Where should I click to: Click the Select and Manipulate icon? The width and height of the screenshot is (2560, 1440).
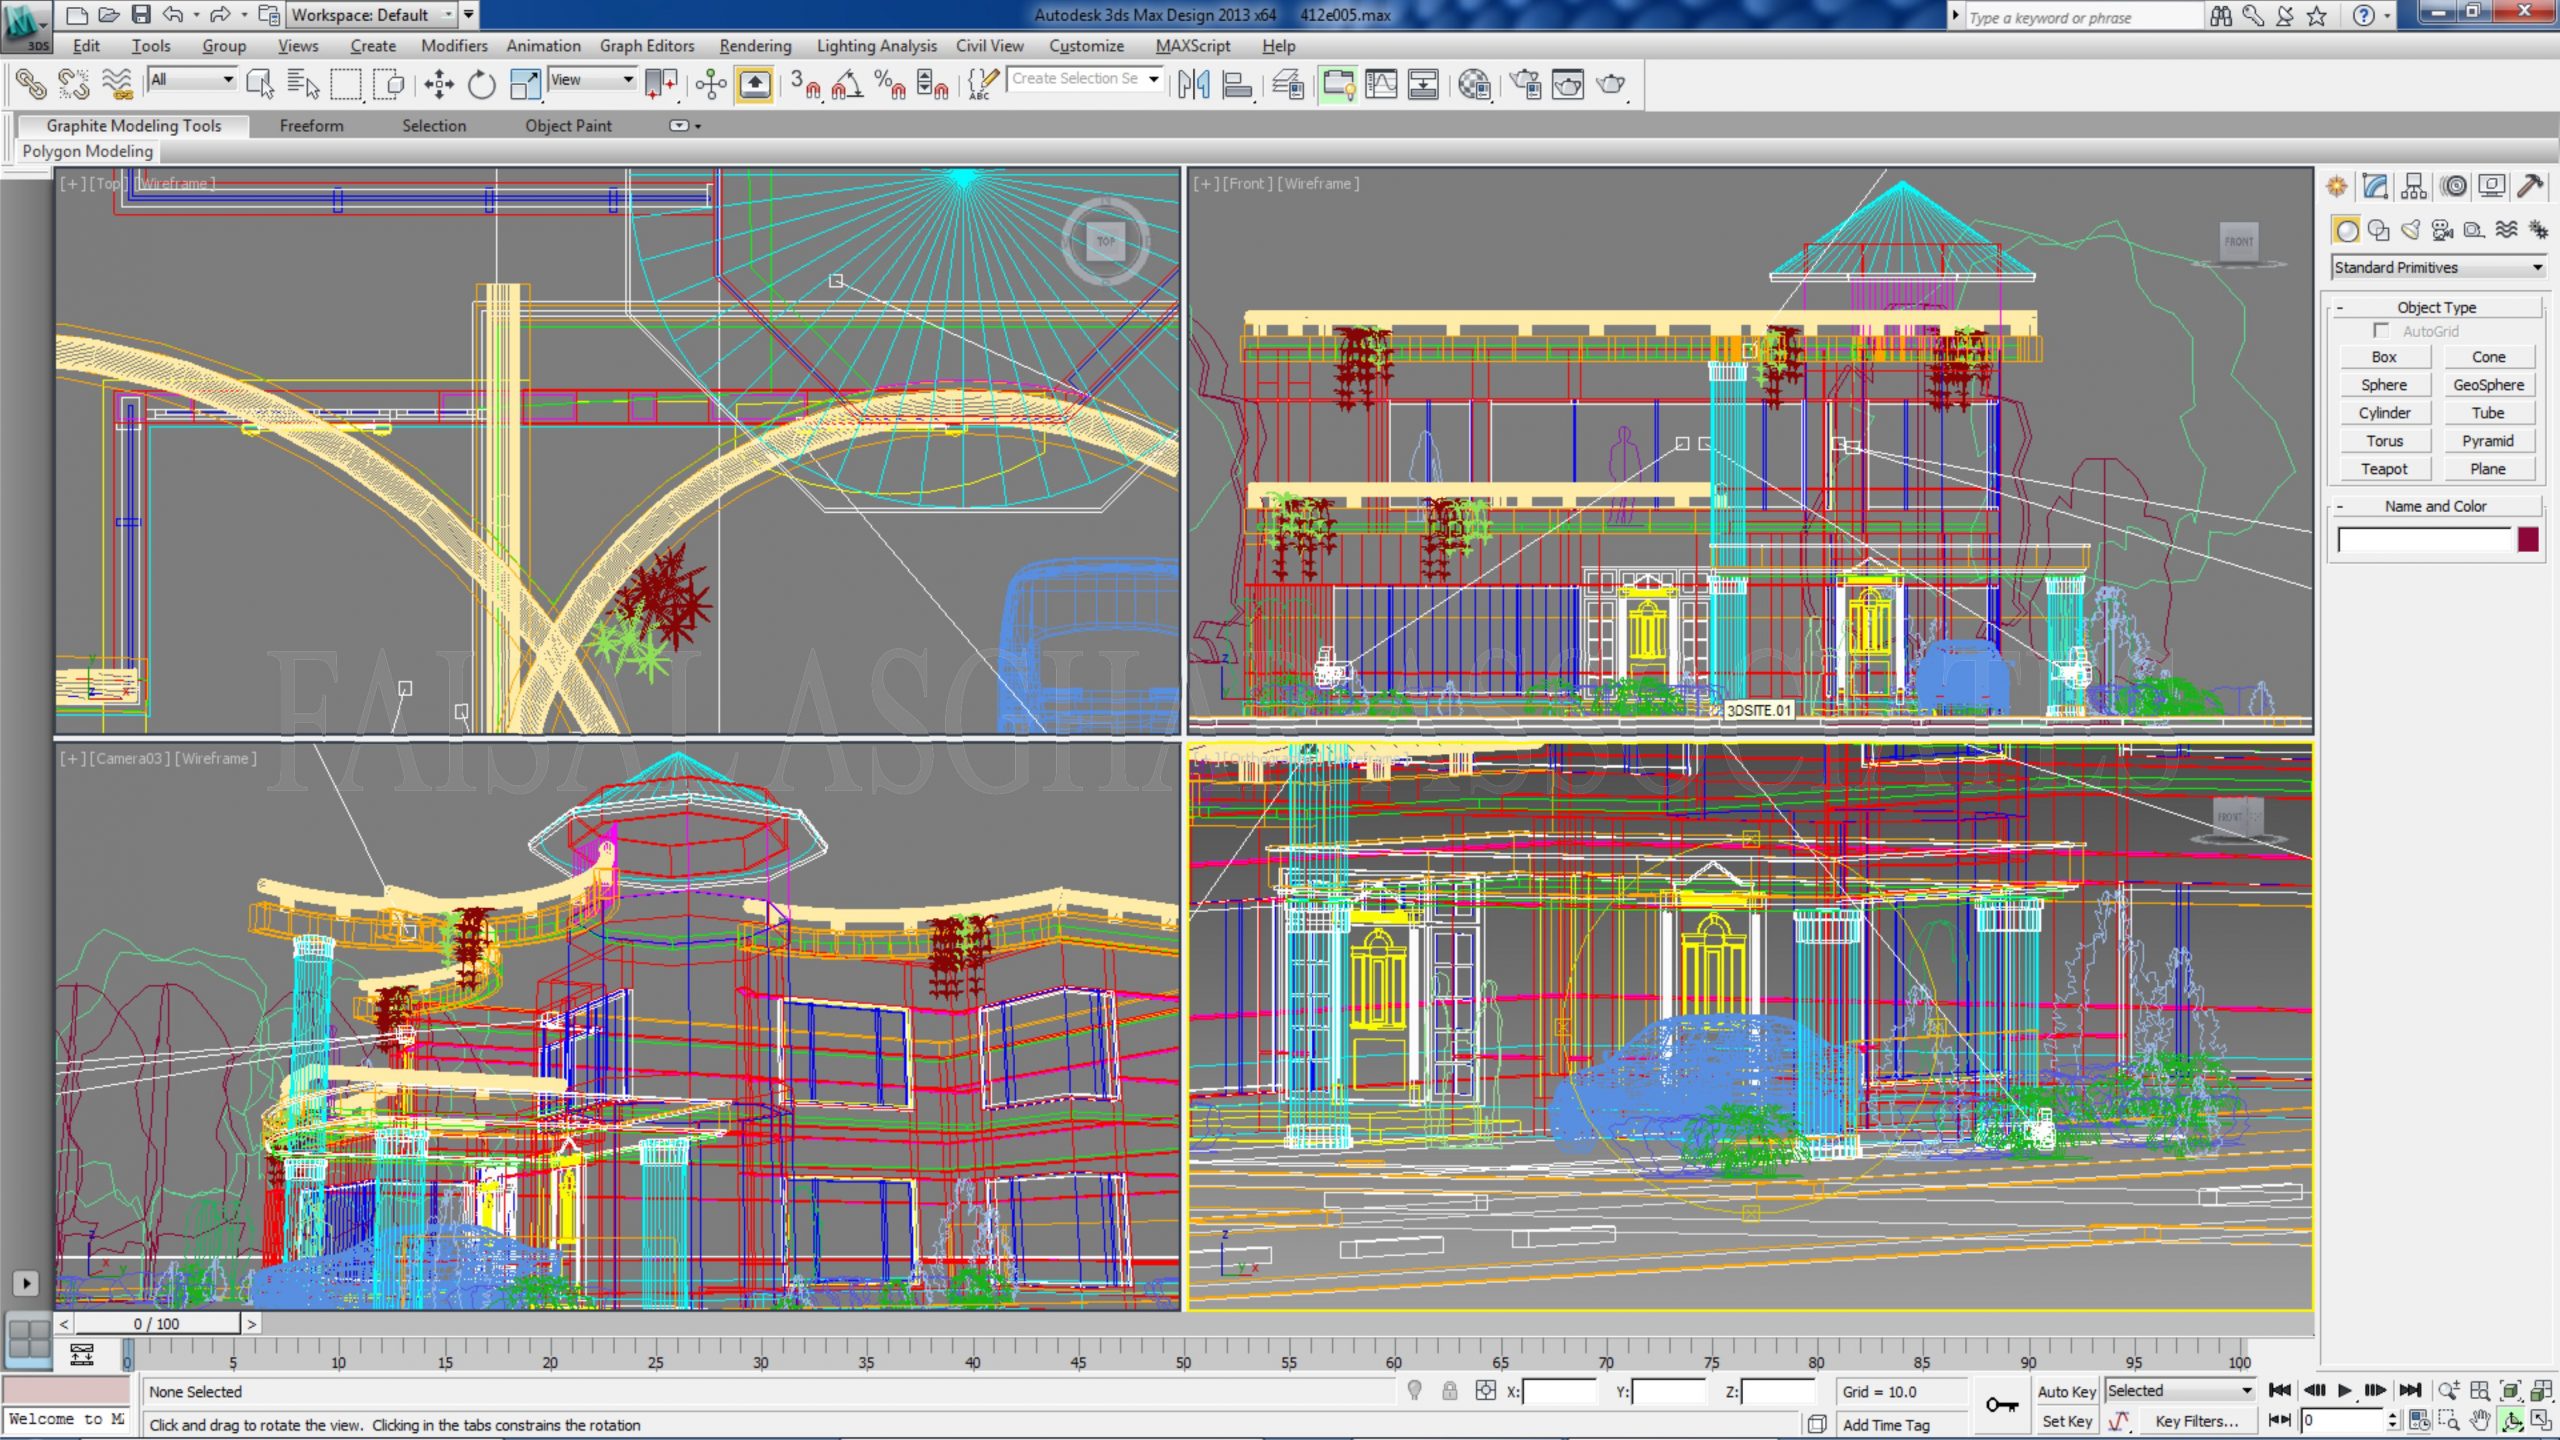pyautogui.click(x=711, y=85)
